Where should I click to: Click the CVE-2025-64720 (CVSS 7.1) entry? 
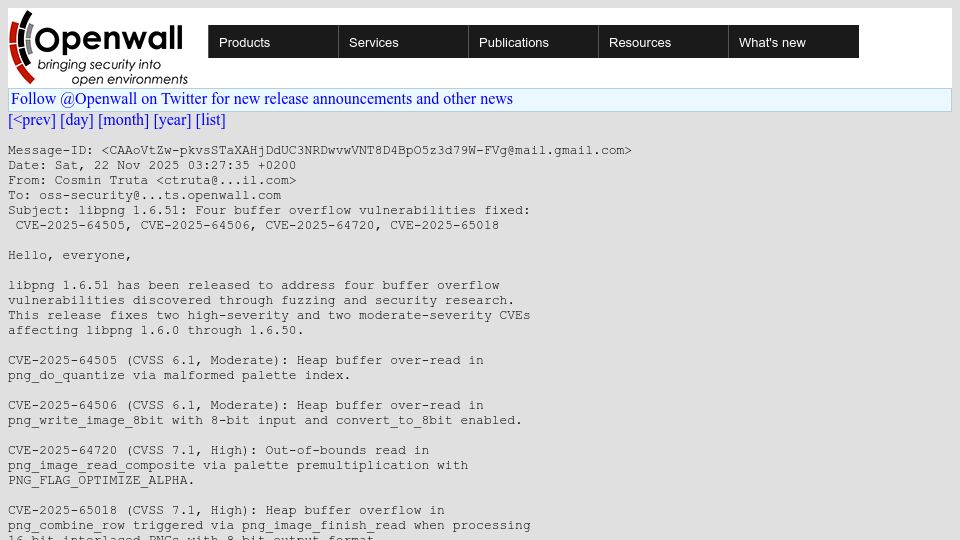(219, 451)
